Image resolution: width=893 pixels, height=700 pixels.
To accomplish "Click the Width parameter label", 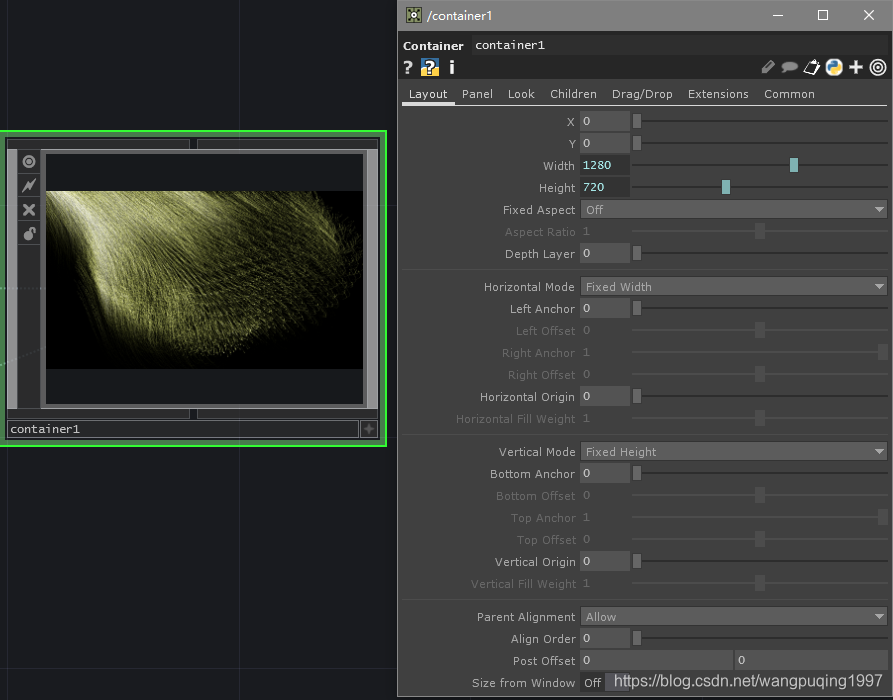I will [x=559, y=166].
